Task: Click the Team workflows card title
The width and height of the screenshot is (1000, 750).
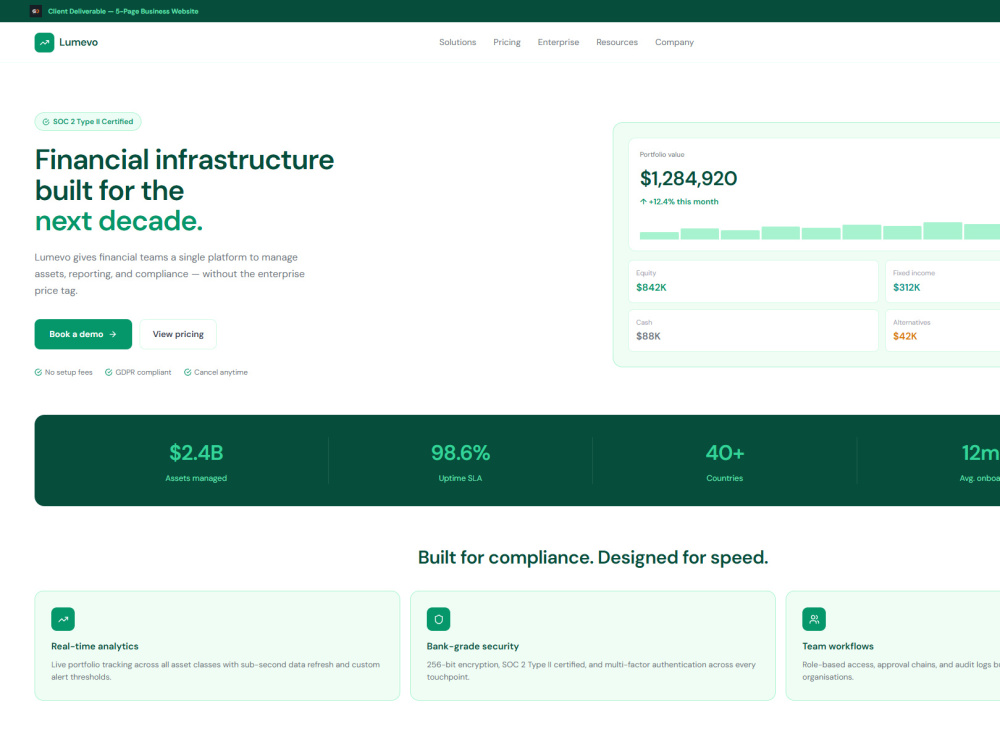Action: click(x=838, y=646)
